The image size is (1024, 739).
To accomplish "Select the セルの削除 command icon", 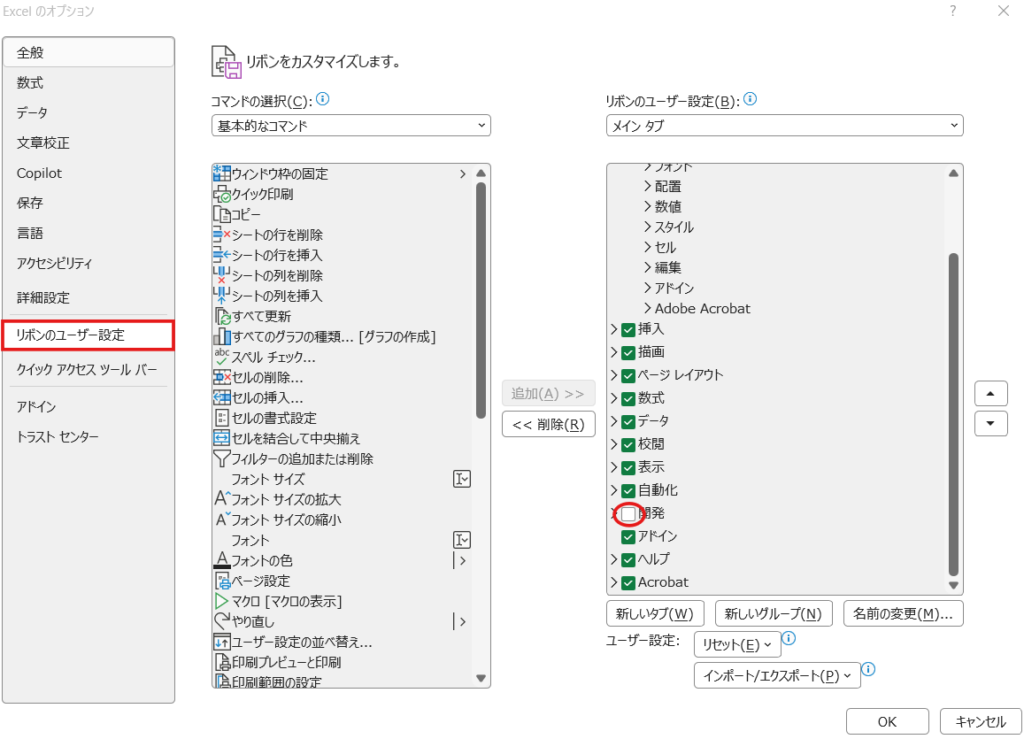I will [x=222, y=377].
